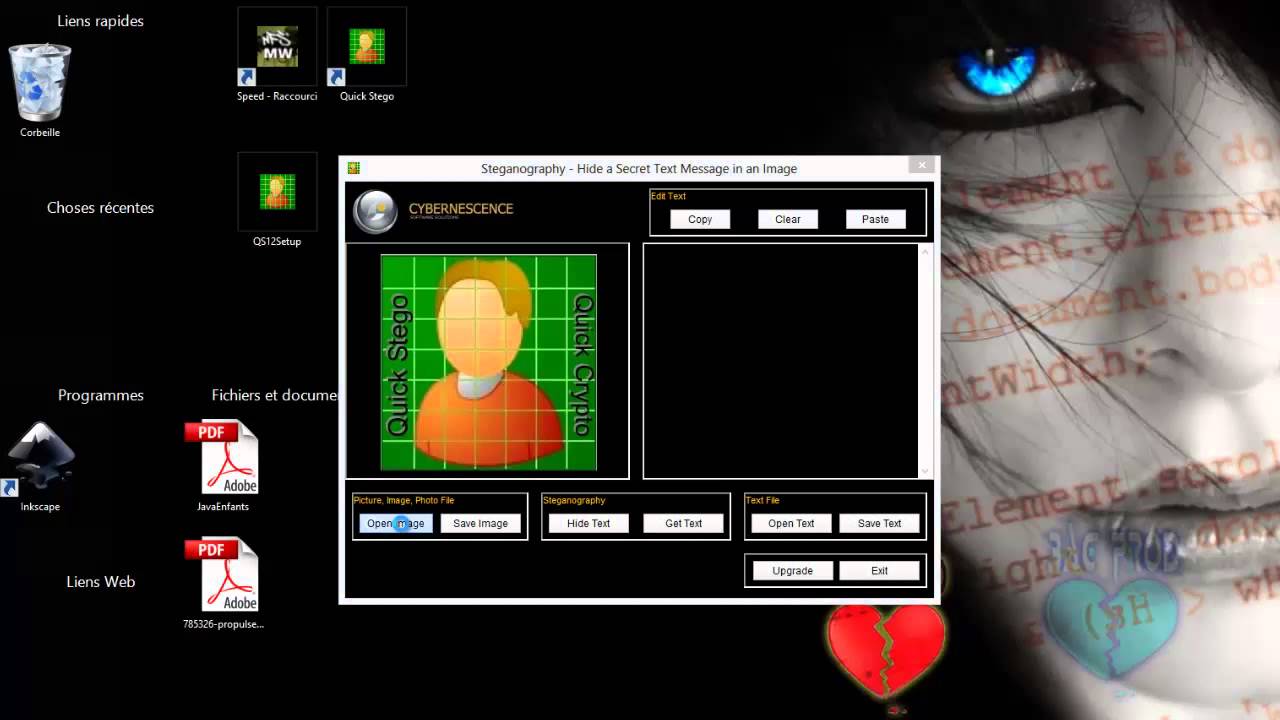Screen dimensions: 1280x720
Task: Click the Quick Stego preview image
Action: 489,362
